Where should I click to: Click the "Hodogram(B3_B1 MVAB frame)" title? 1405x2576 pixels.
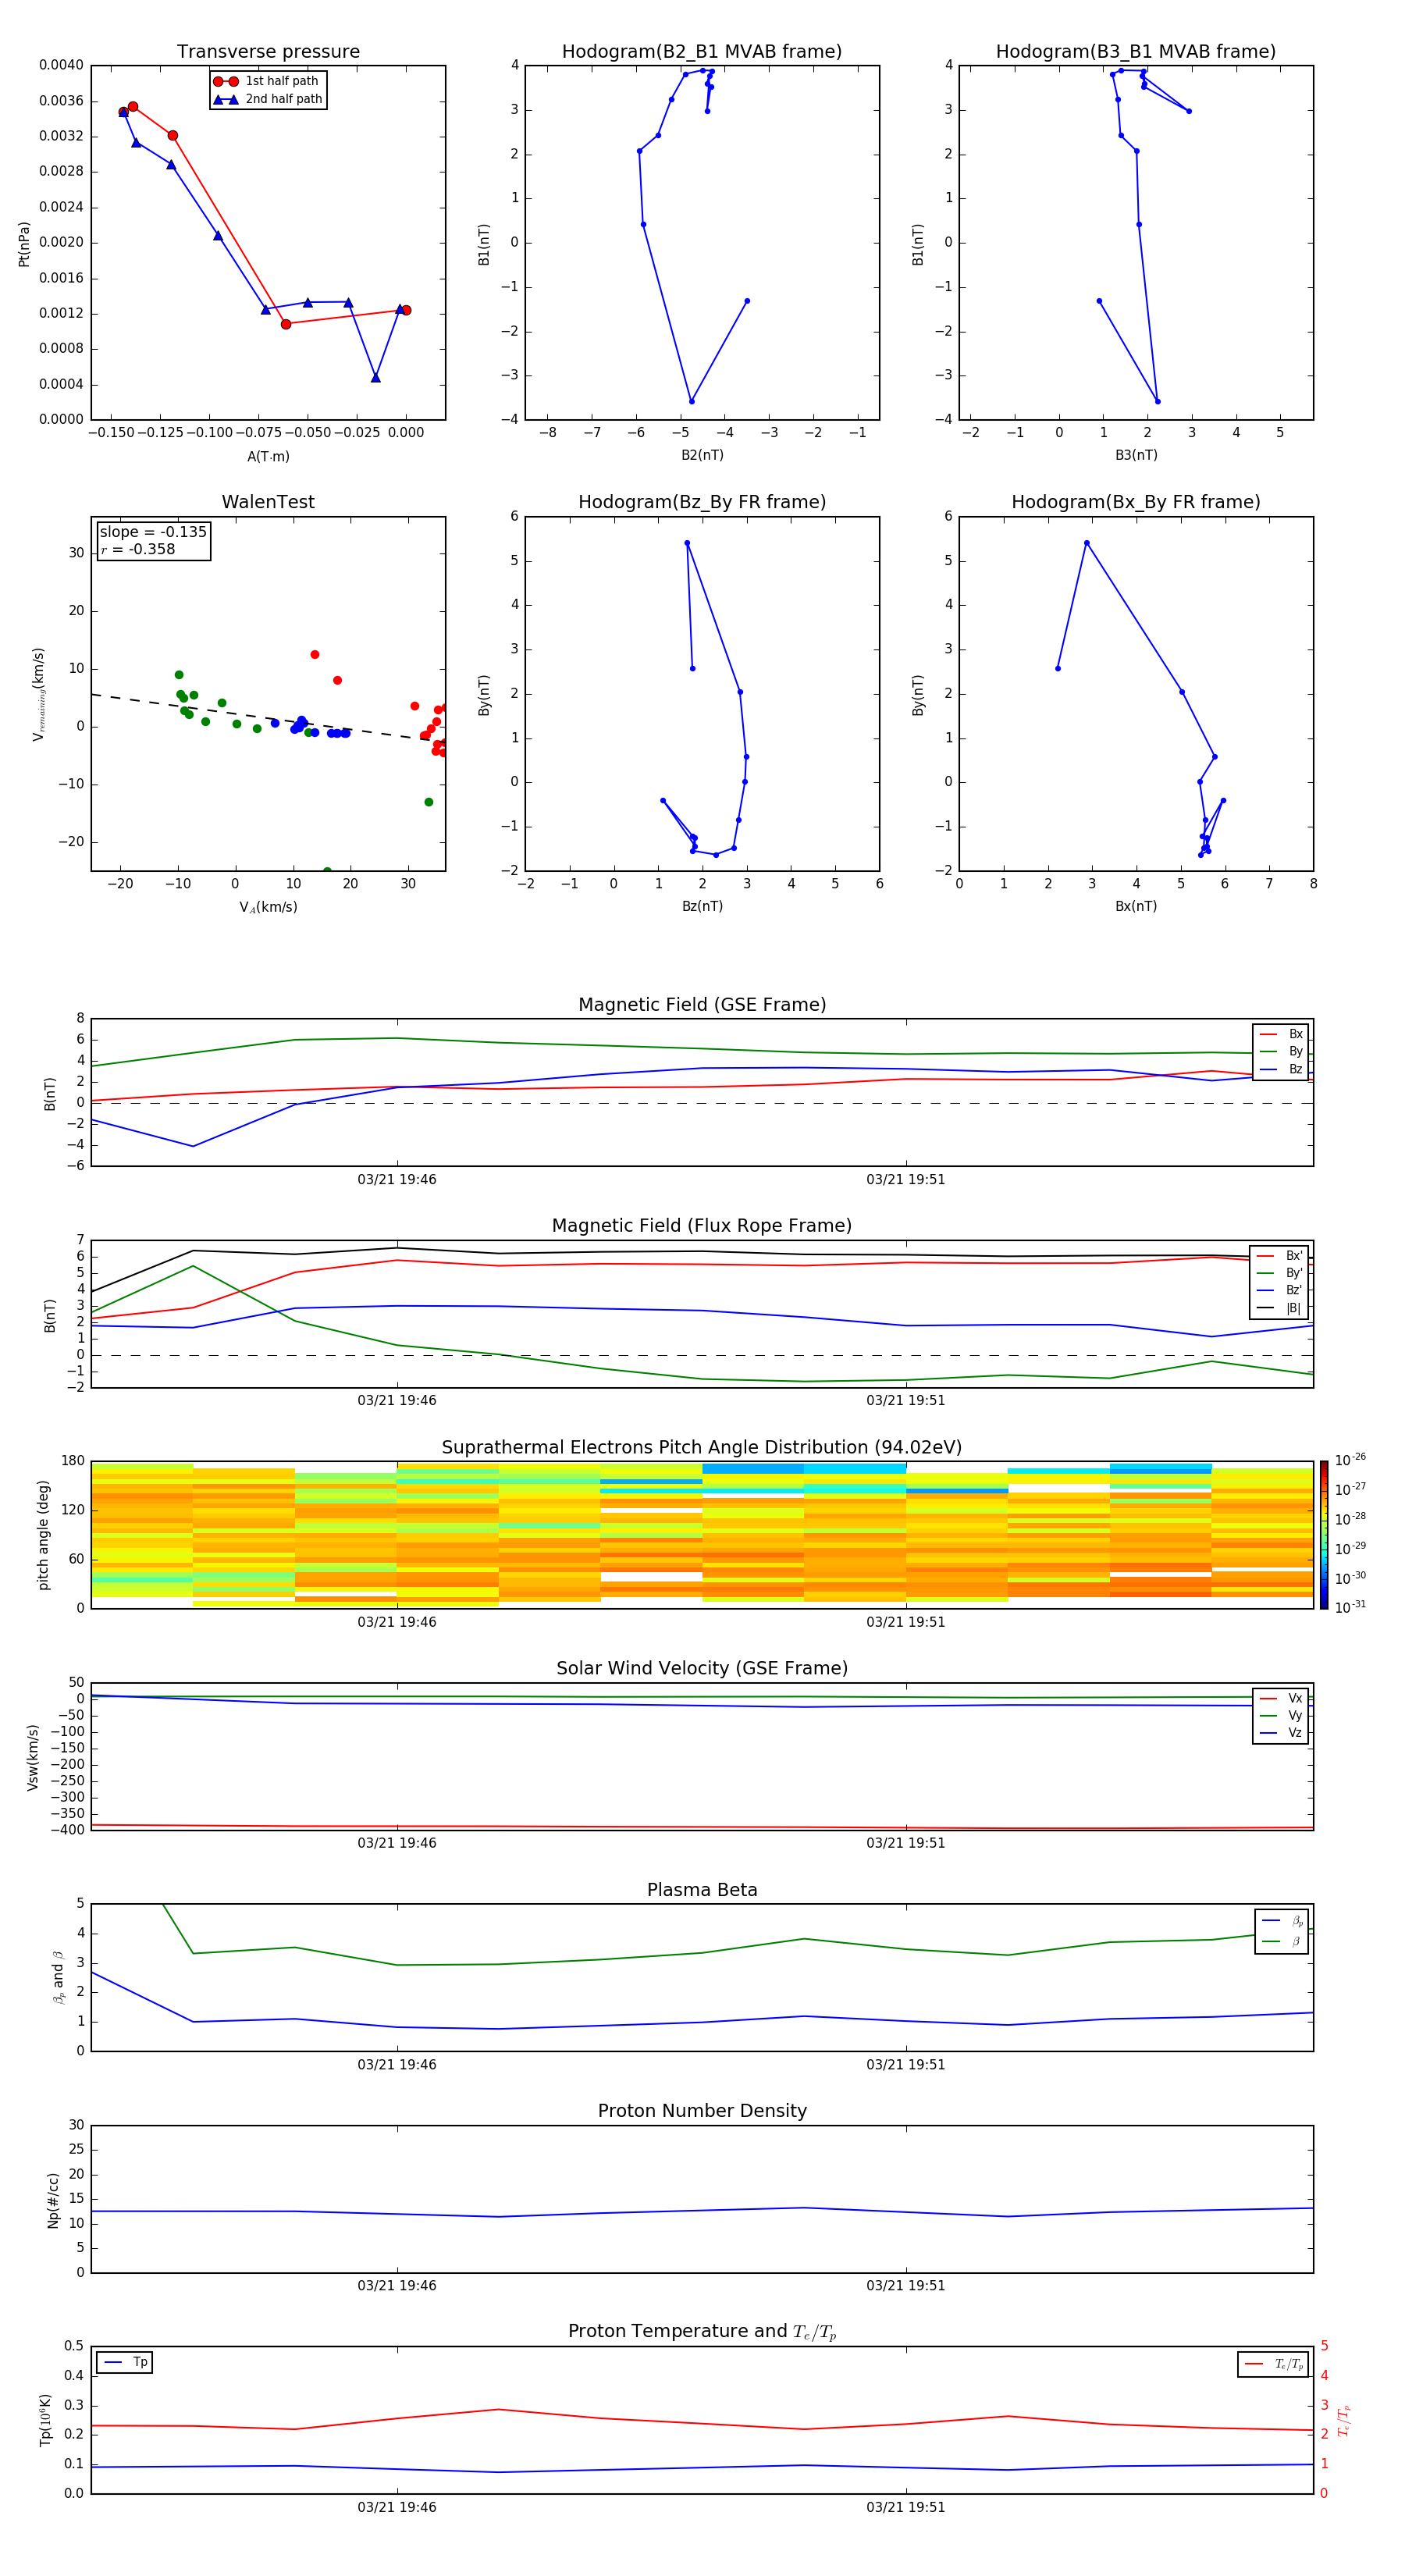pyautogui.click(x=1136, y=52)
